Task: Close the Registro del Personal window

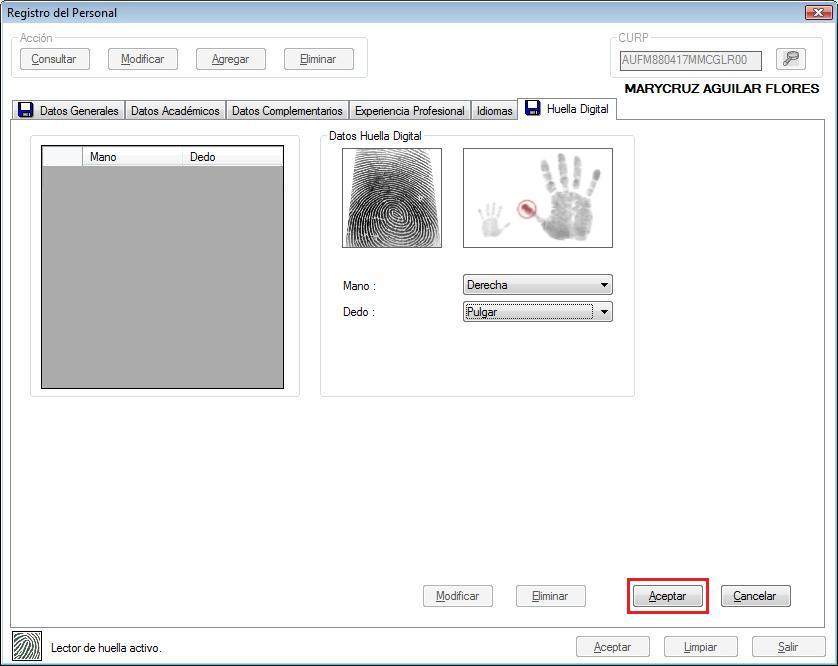Action: [818, 12]
